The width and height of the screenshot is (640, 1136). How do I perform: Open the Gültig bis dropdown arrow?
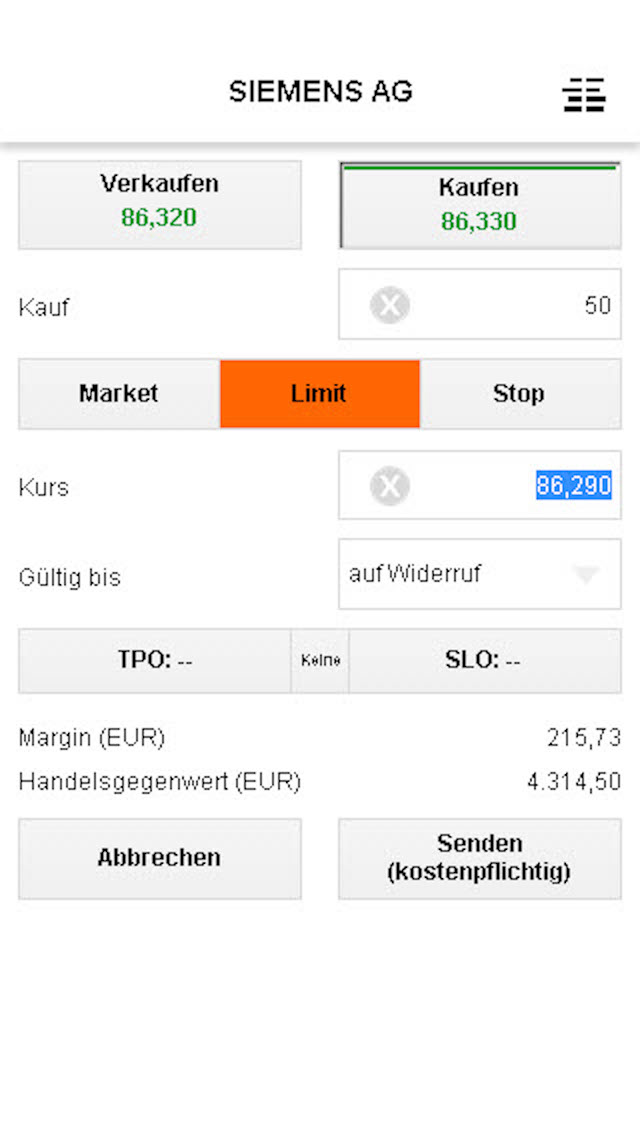coord(586,574)
